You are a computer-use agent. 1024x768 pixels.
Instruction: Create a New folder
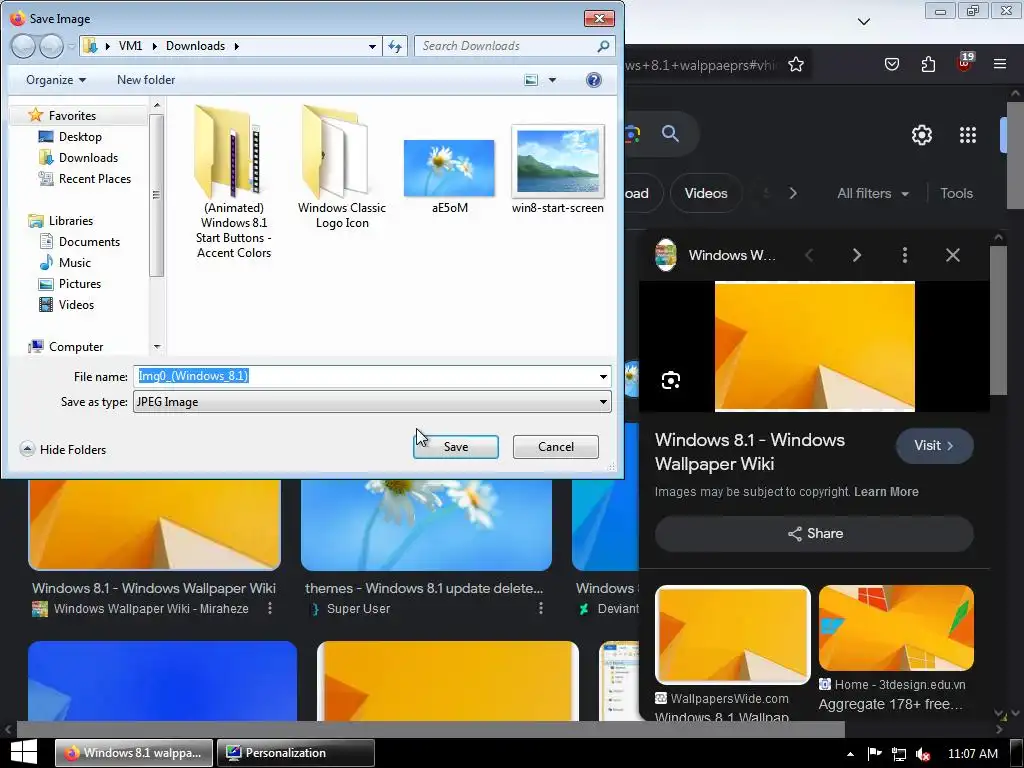(146, 80)
